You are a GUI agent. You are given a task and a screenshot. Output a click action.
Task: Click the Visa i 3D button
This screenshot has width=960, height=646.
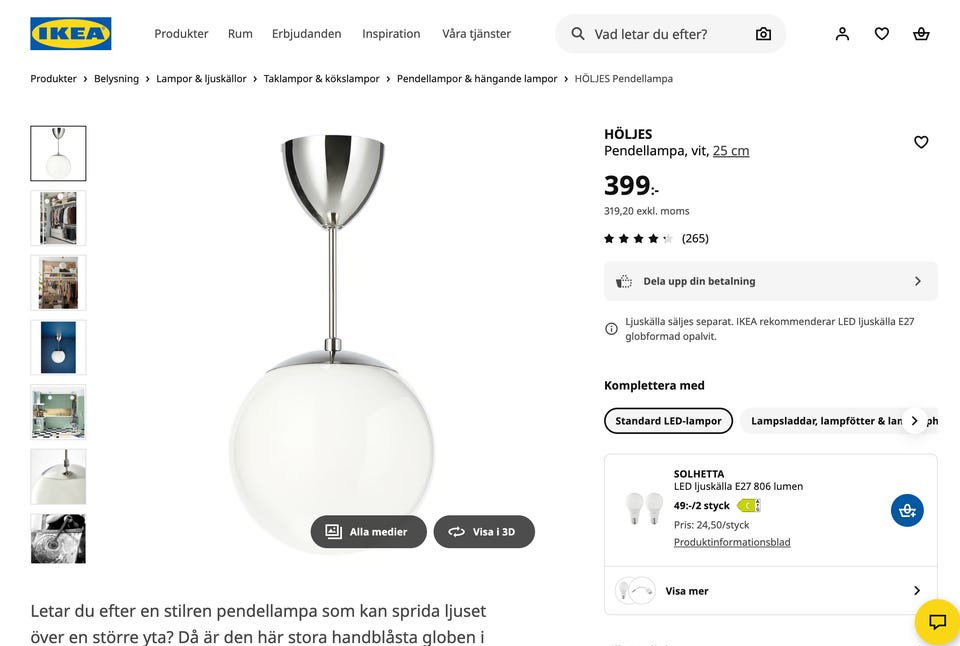pyautogui.click(x=484, y=531)
